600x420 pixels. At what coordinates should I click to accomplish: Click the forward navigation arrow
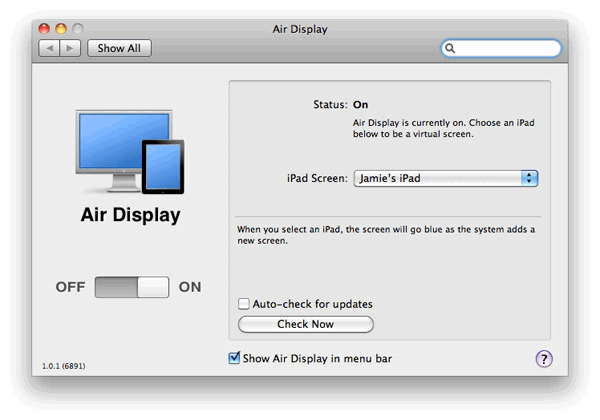(69, 48)
